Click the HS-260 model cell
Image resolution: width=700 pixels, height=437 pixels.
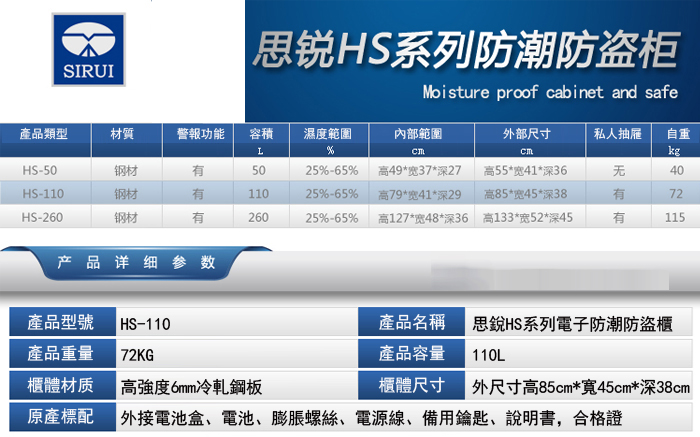pyautogui.click(x=42, y=217)
